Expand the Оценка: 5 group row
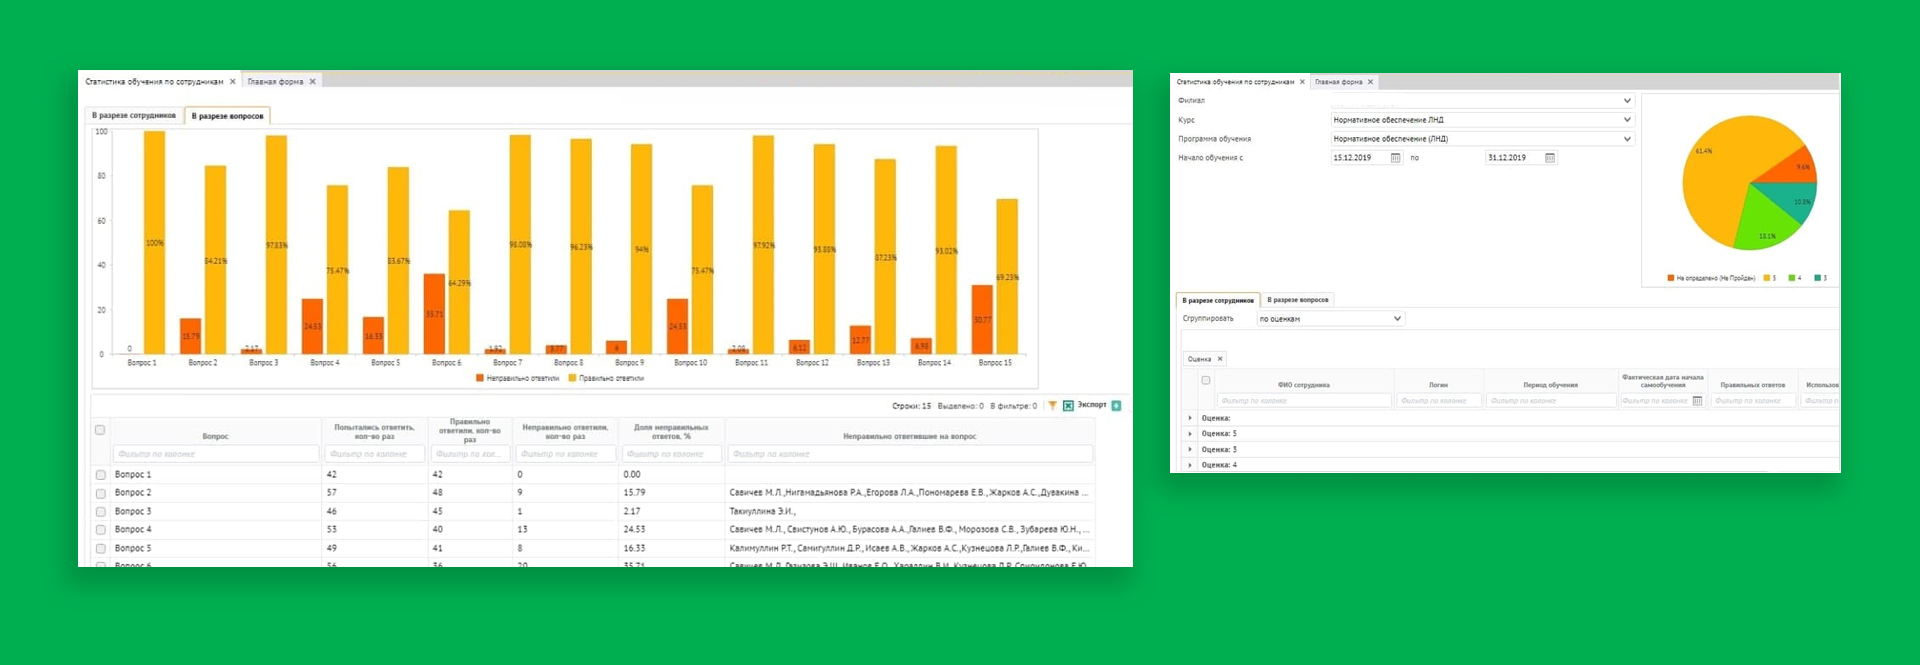Image resolution: width=1920 pixels, height=665 pixels. point(1190,434)
